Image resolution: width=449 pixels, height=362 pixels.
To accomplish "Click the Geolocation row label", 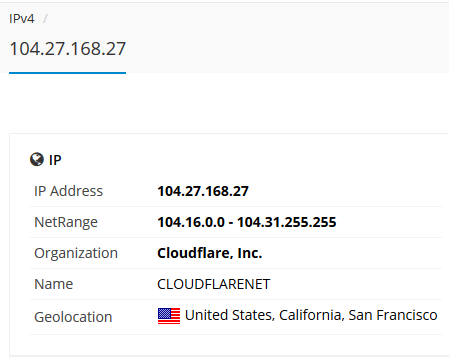I will [73, 317].
